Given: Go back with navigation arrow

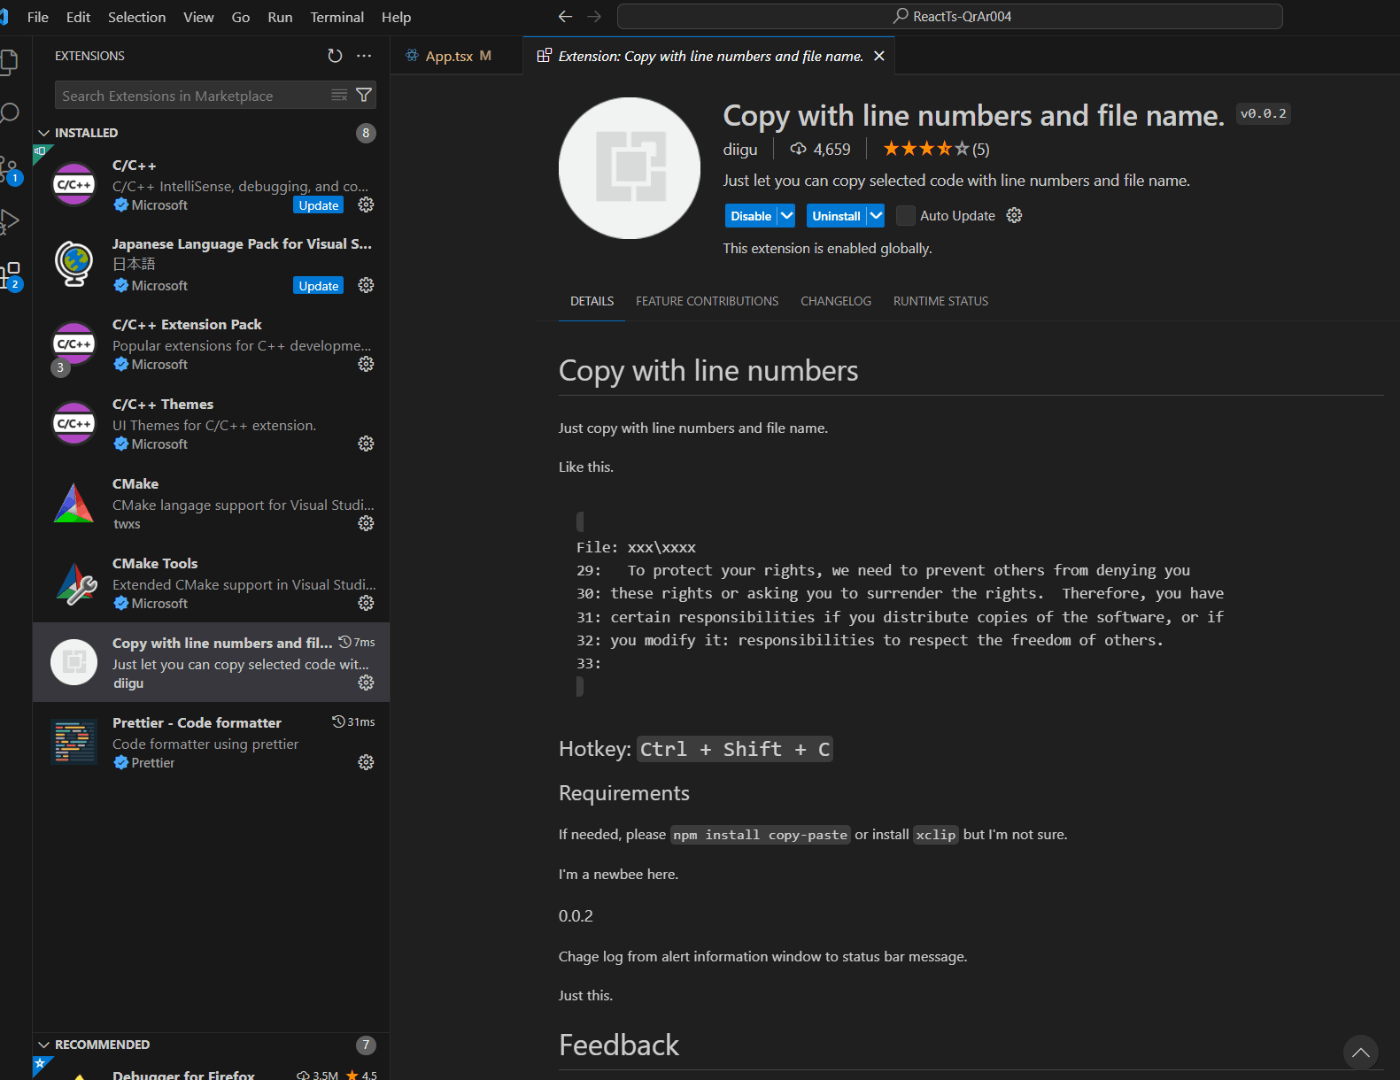Looking at the screenshot, I should (565, 16).
